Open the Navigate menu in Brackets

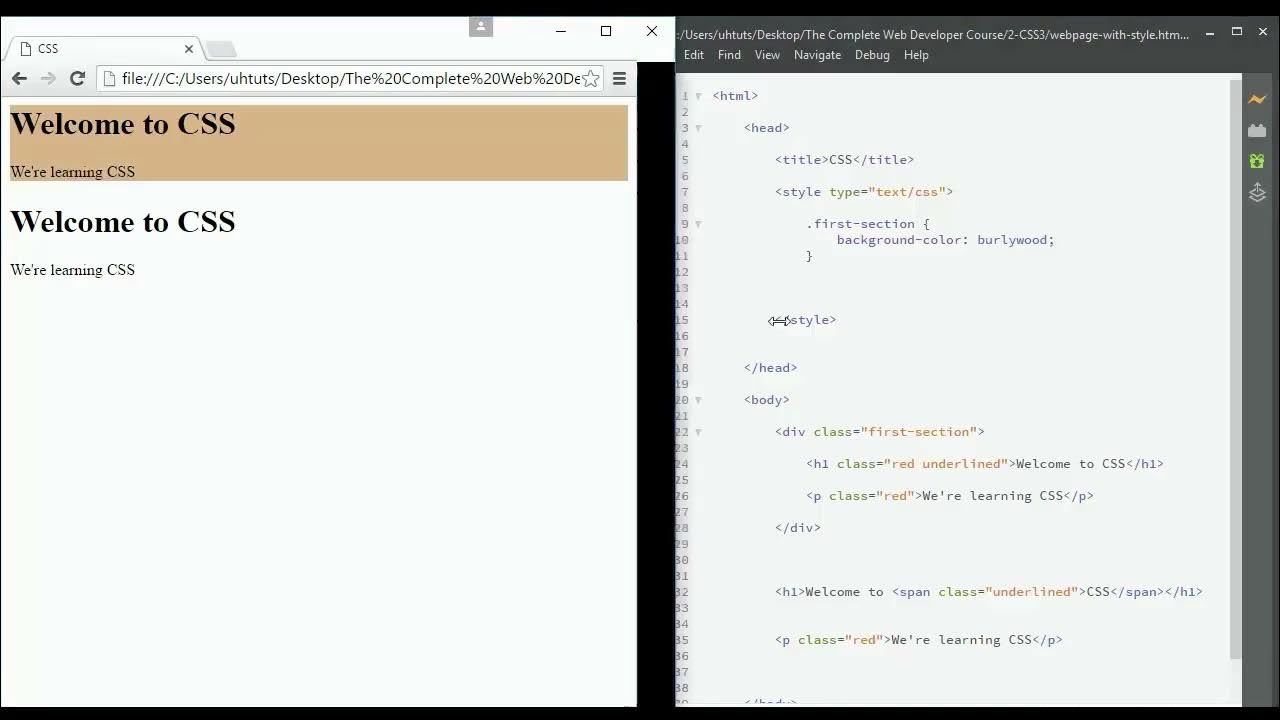coord(817,55)
